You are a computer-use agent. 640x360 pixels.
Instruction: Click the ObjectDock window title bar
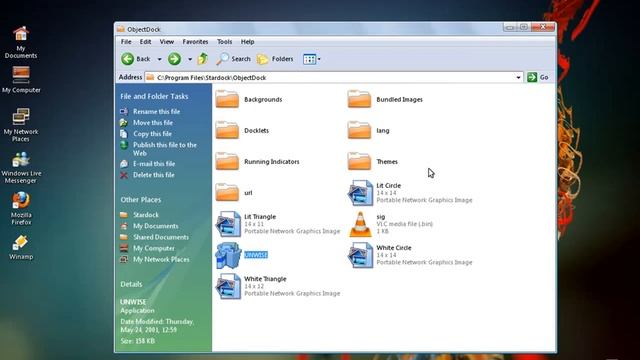tap(310, 29)
